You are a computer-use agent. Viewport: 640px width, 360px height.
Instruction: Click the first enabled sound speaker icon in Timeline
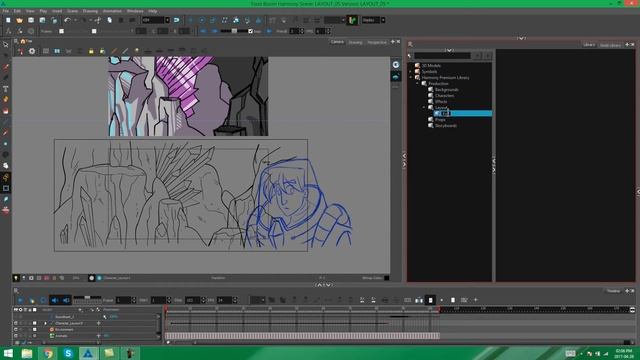click(55, 300)
